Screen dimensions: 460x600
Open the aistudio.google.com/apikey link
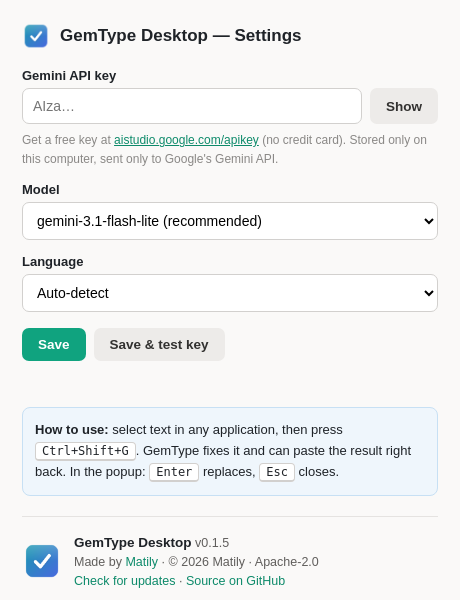[x=186, y=140]
